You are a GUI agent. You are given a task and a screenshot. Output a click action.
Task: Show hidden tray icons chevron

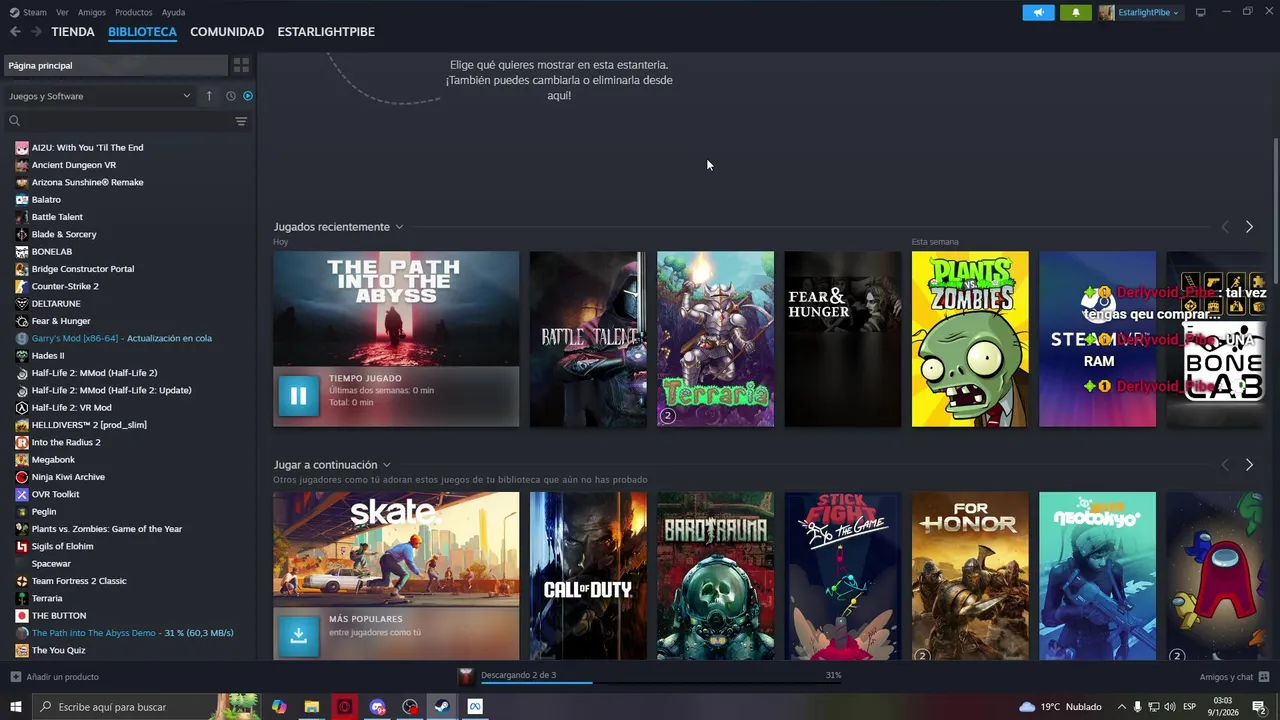[x=1121, y=707]
